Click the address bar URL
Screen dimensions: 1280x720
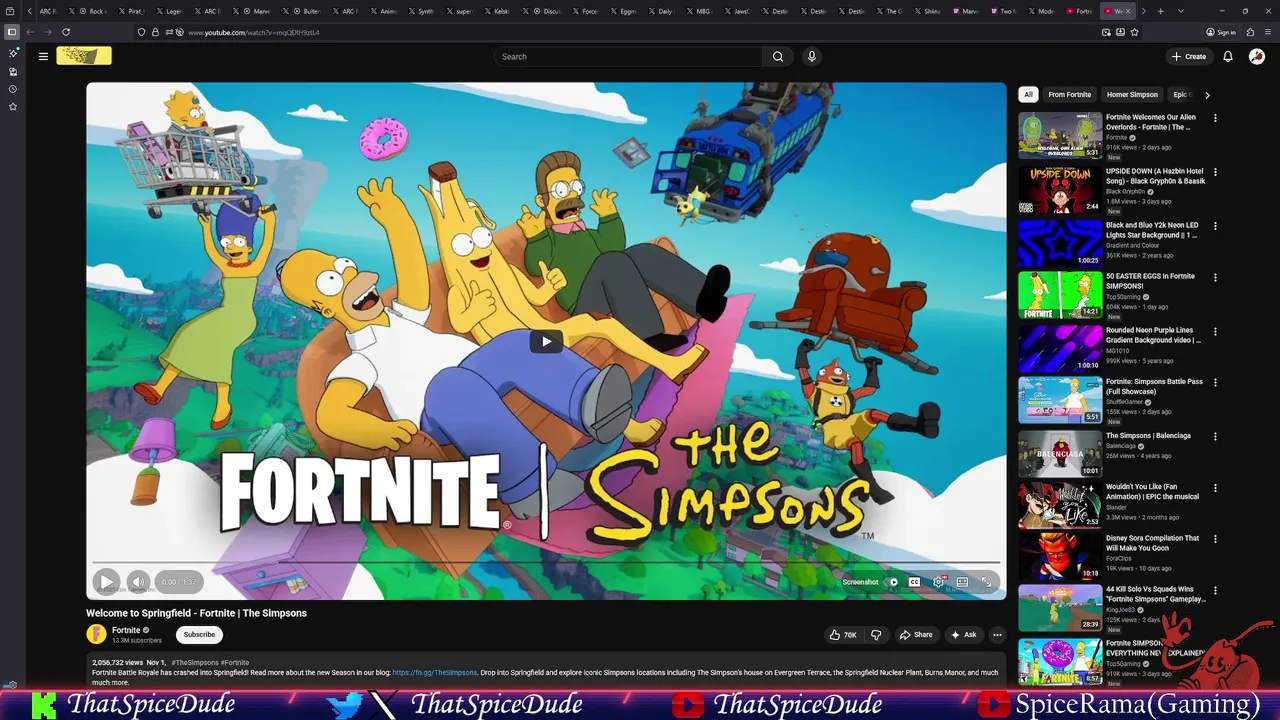tap(254, 32)
